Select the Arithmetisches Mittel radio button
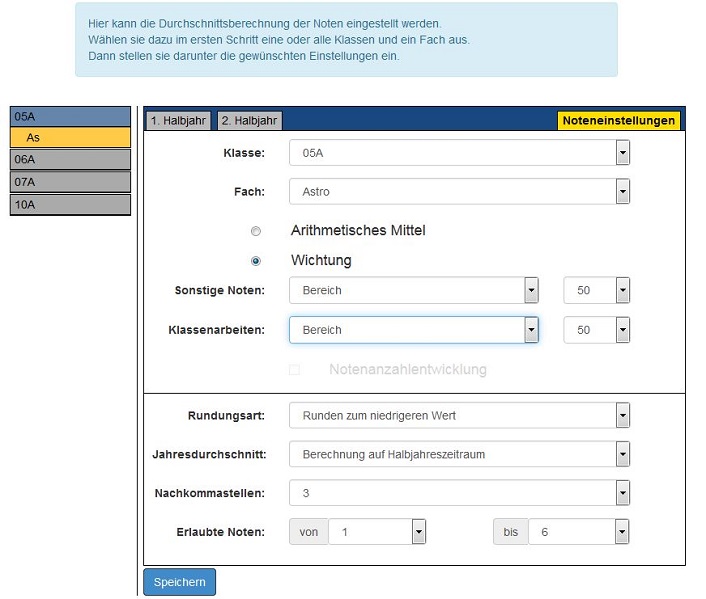 click(256, 231)
